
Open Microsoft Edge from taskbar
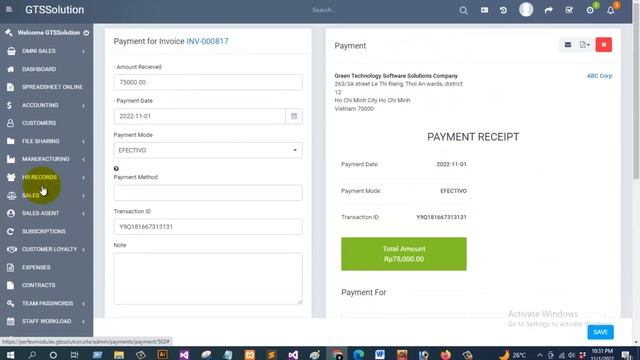coord(358,354)
